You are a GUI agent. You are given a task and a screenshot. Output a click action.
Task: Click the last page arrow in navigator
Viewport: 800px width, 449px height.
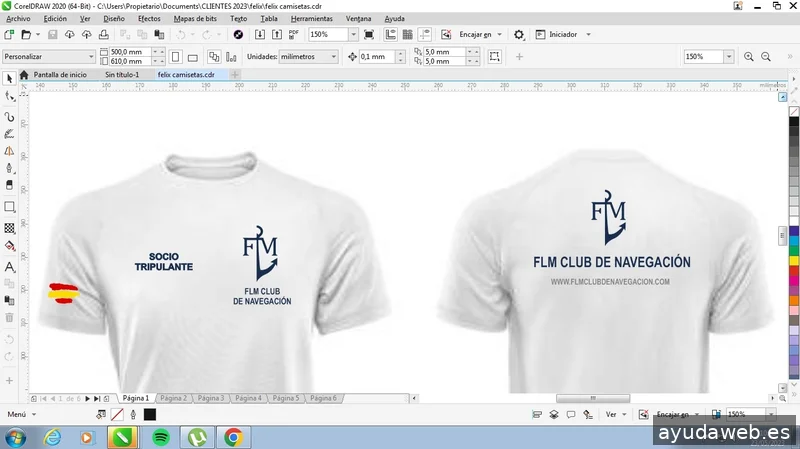(x=97, y=398)
